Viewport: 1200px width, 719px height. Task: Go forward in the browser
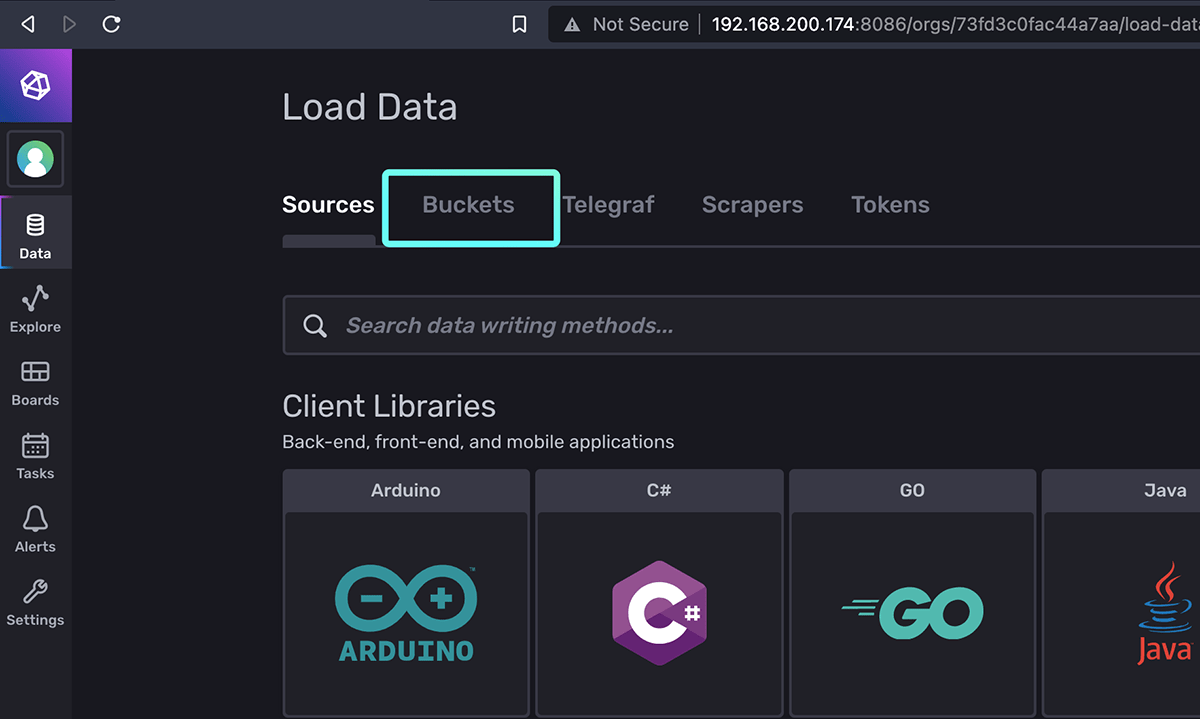click(x=69, y=24)
